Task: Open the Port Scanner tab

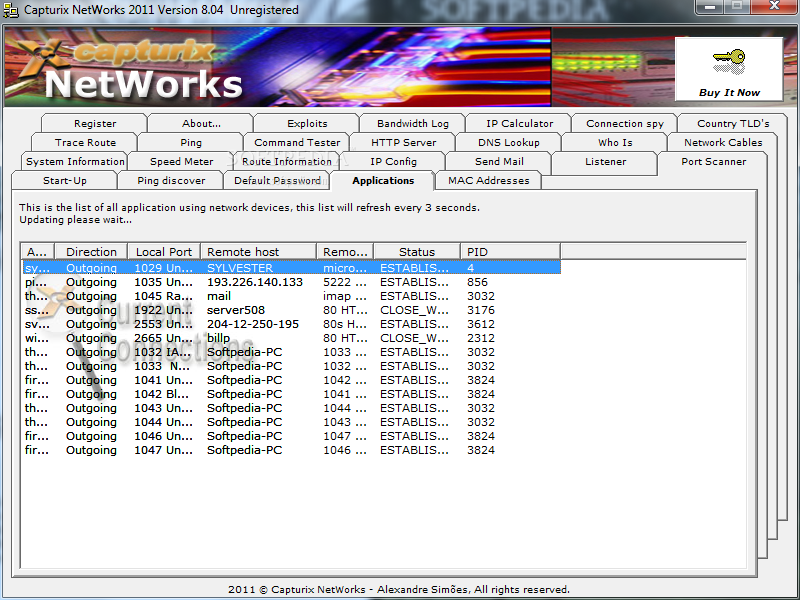Action: pos(713,161)
